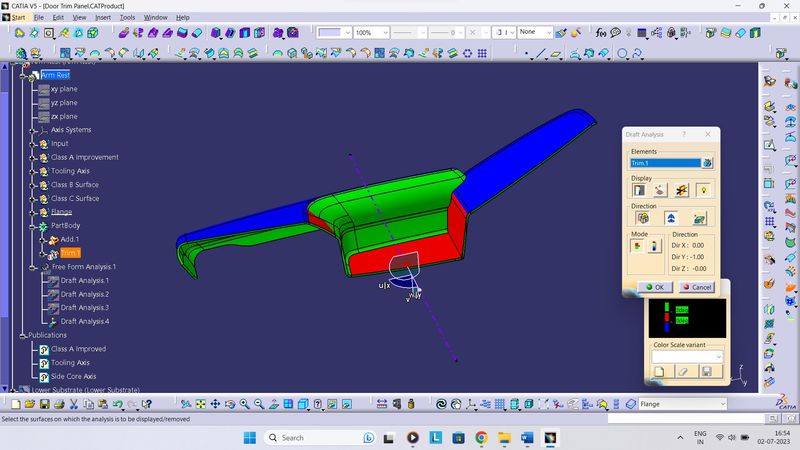
Task: Click the green color in scale legend
Action: coord(666,307)
